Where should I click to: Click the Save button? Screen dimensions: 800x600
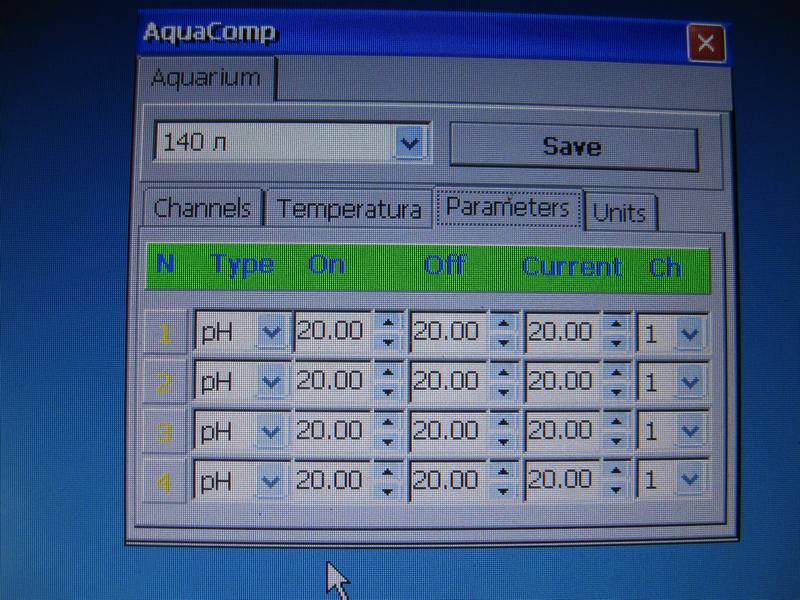pyautogui.click(x=572, y=147)
